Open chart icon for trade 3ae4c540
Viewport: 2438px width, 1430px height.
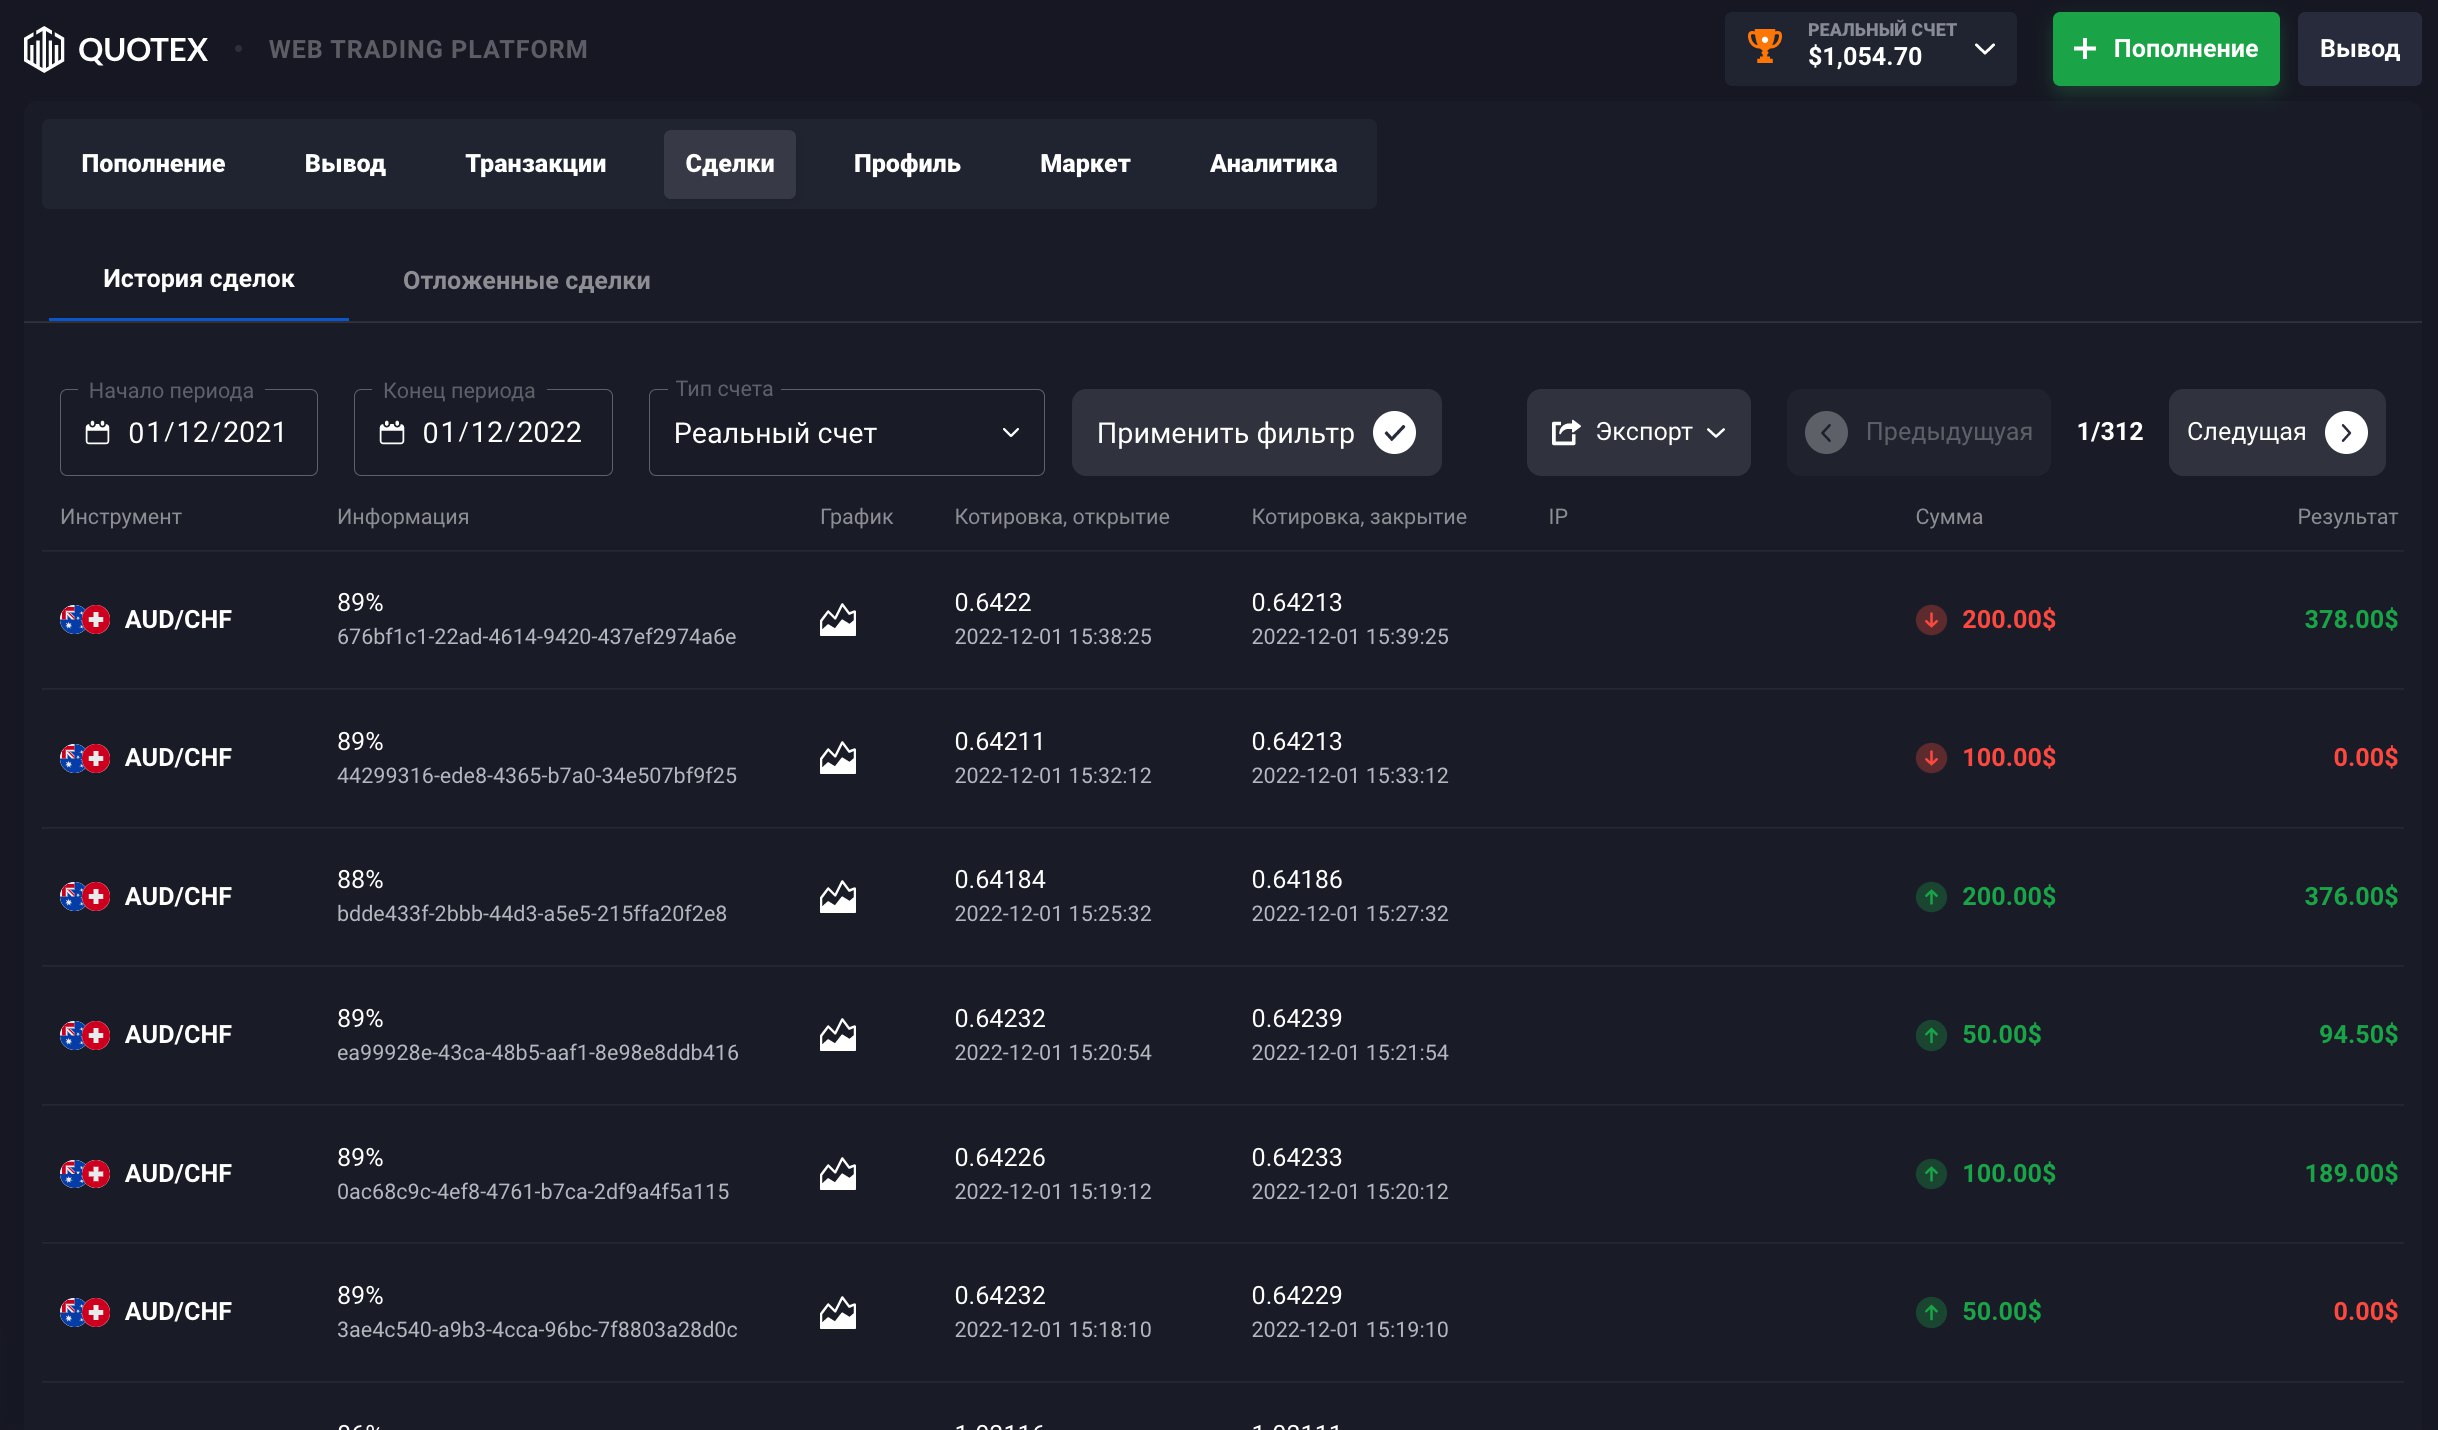tap(838, 1312)
